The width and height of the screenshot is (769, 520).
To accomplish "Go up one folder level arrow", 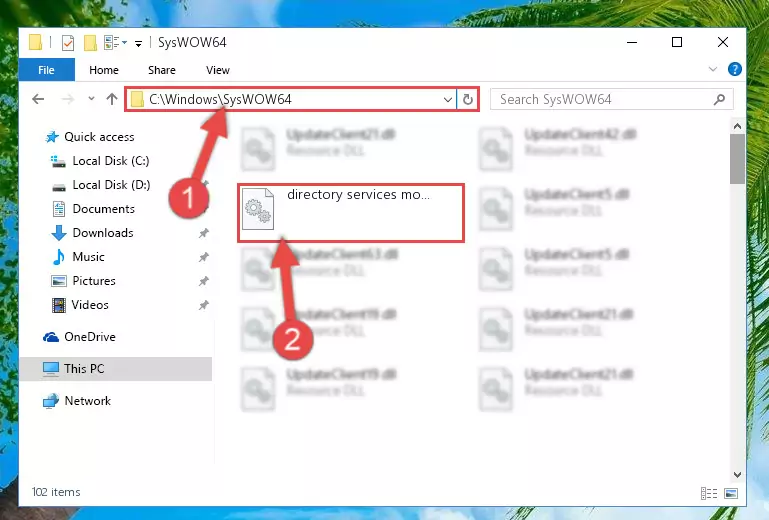I will pos(112,99).
